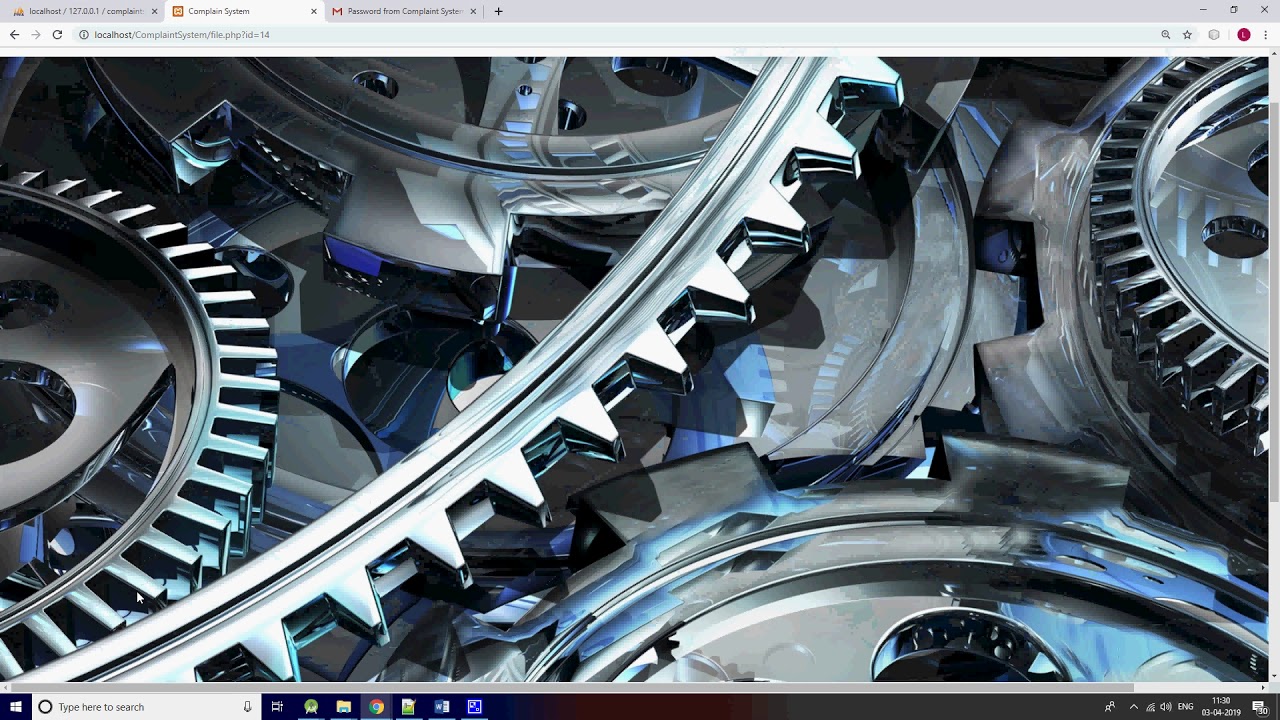Open the grey cube extension icon
Image resolution: width=1280 pixels, height=720 pixels.
(x=1214, y=34)
